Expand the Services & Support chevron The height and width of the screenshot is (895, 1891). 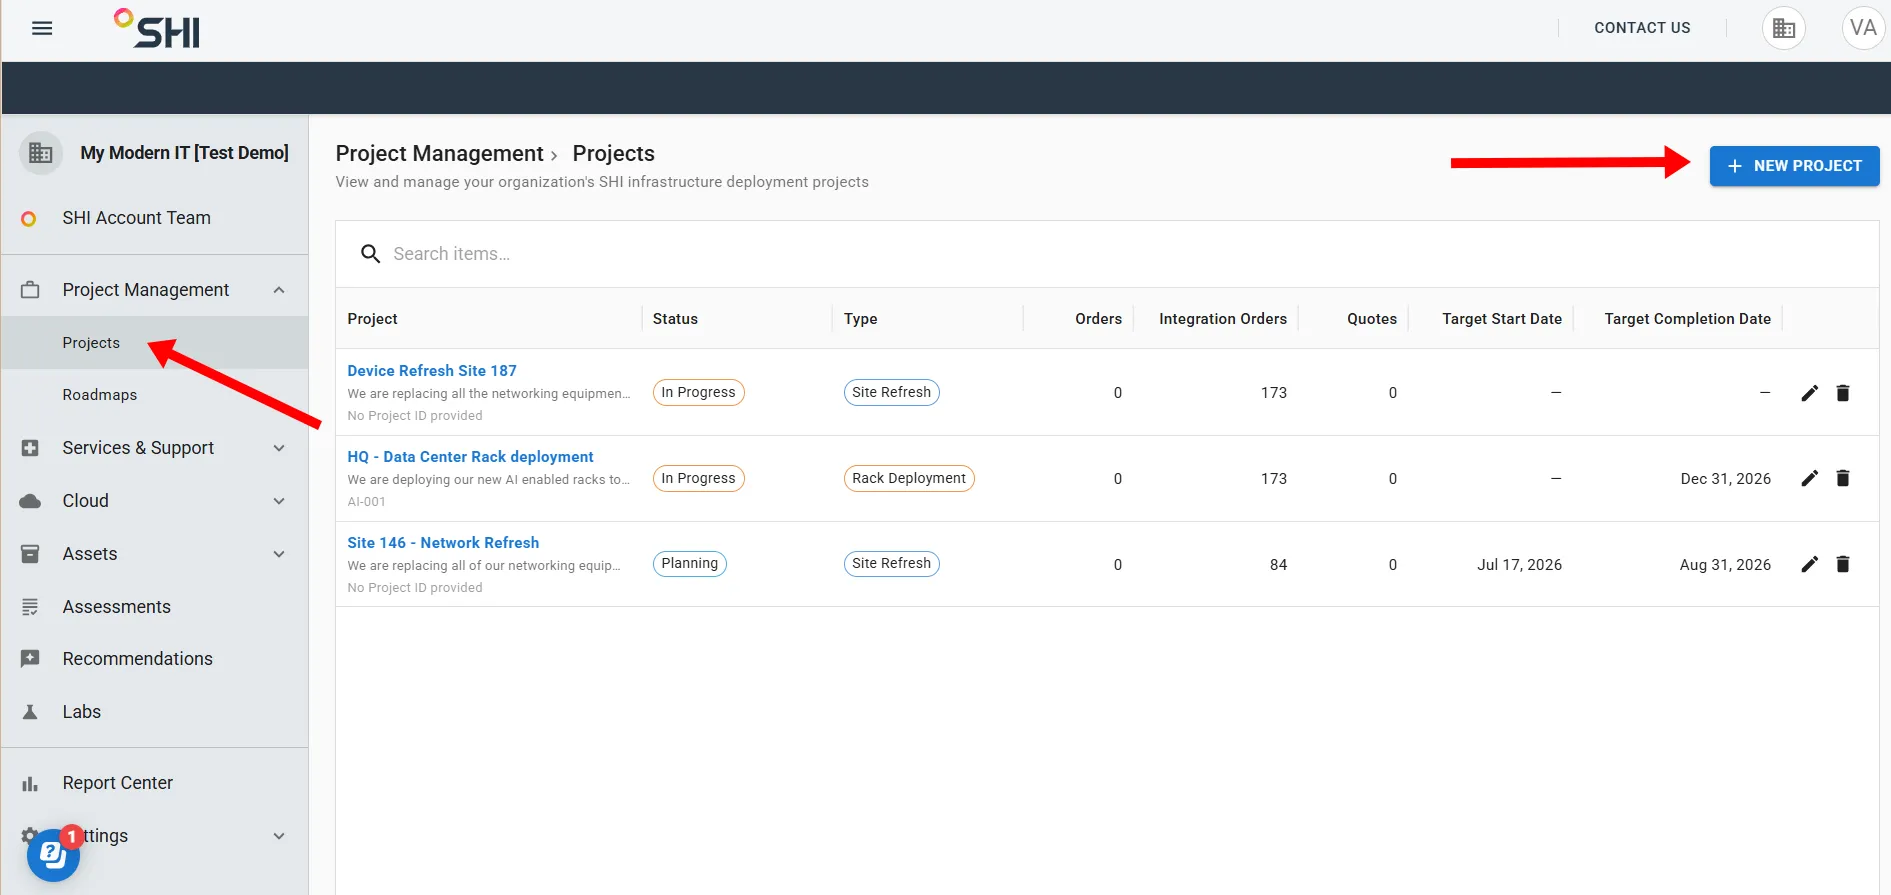click(279, 448)
